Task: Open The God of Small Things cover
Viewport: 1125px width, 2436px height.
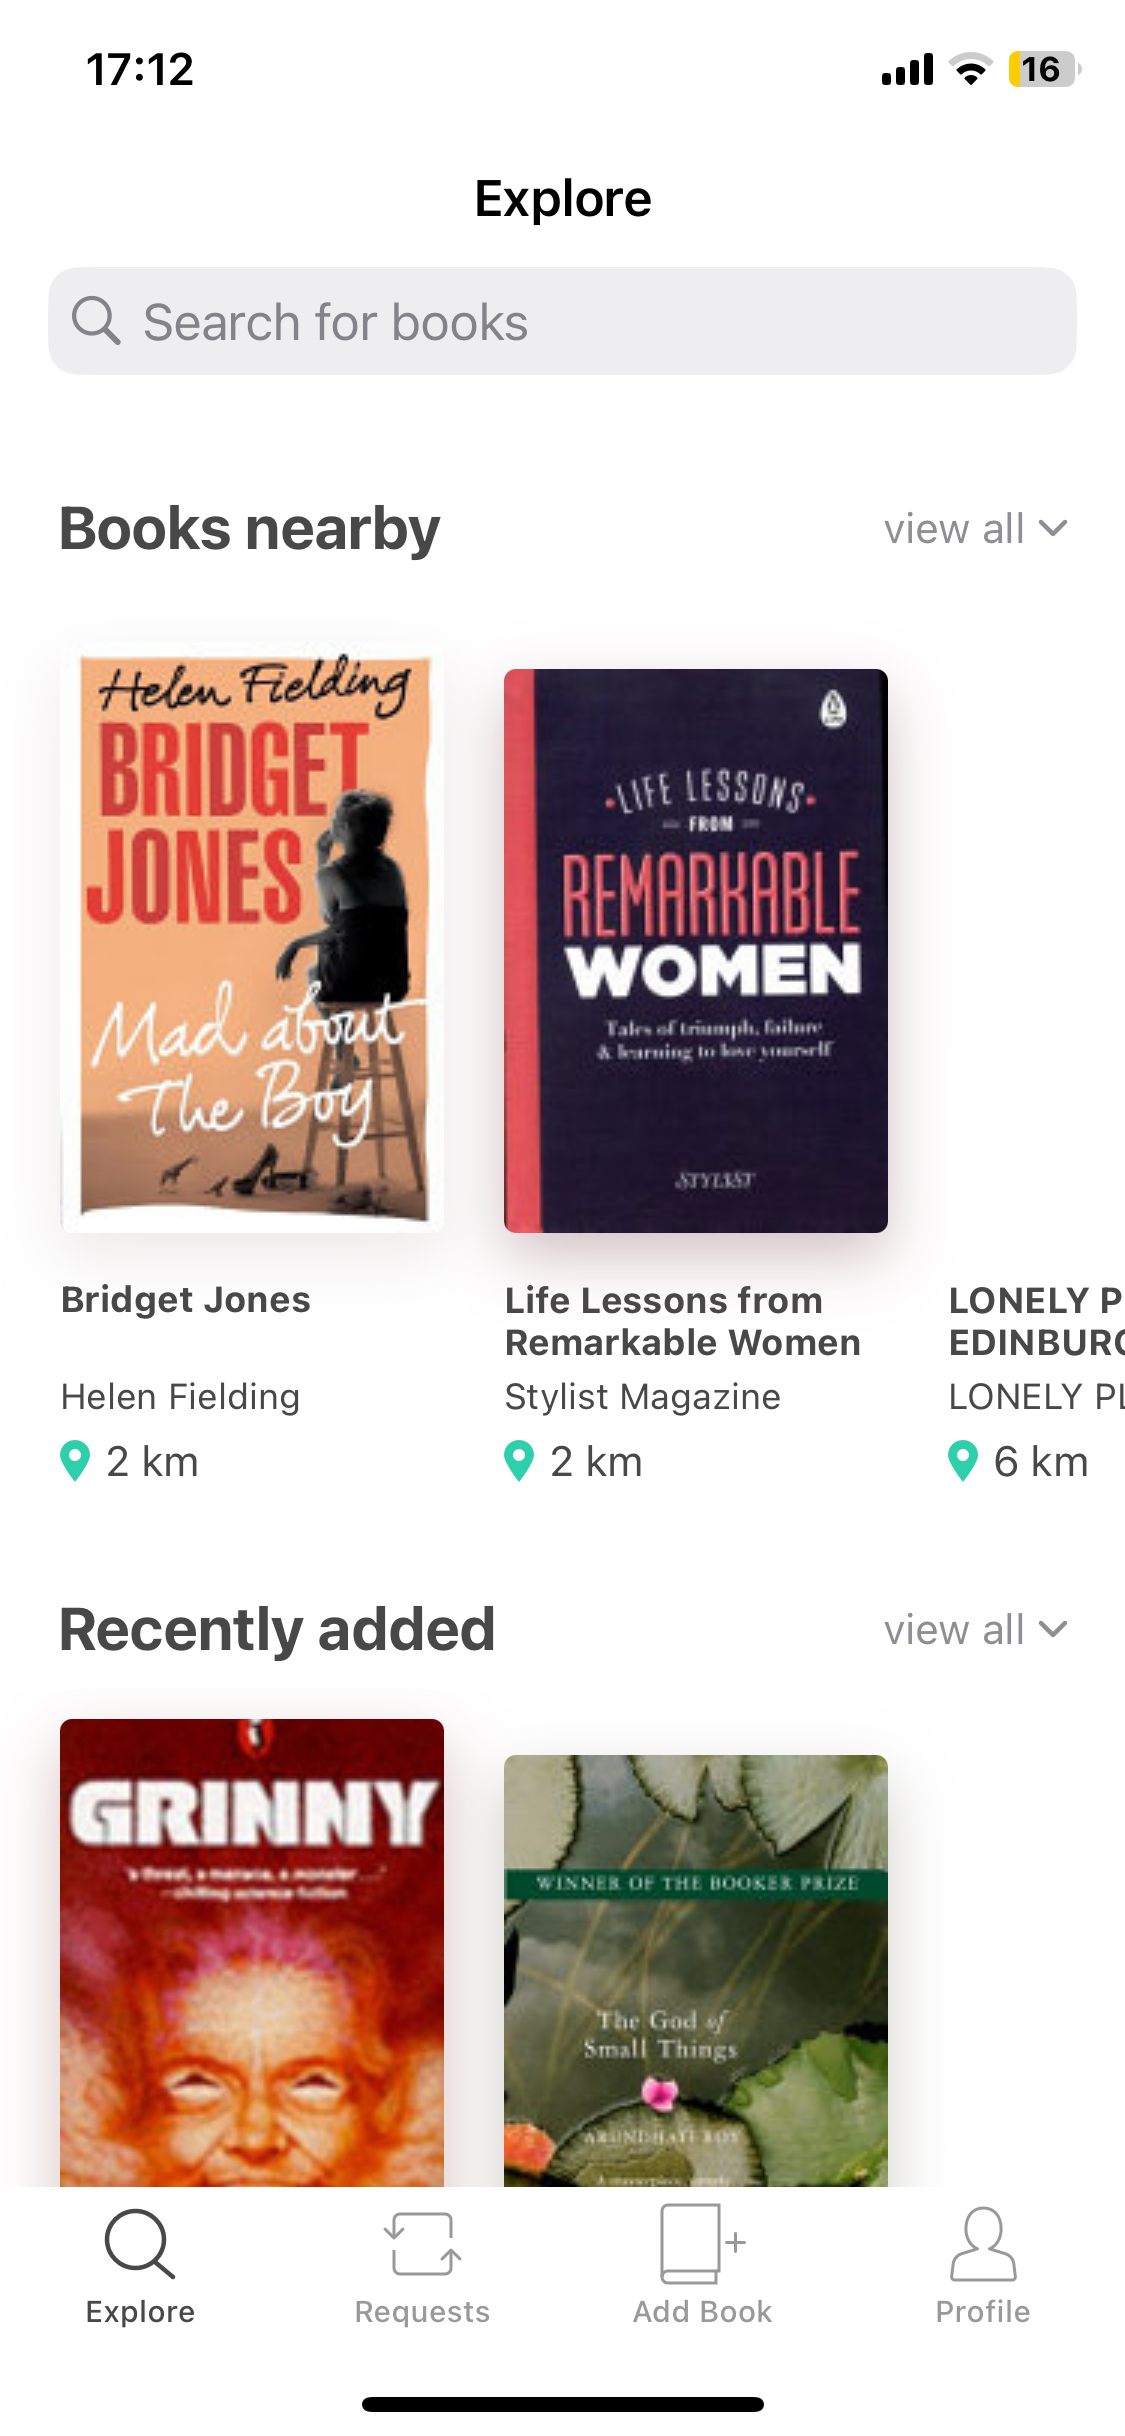Action: 696,1968
